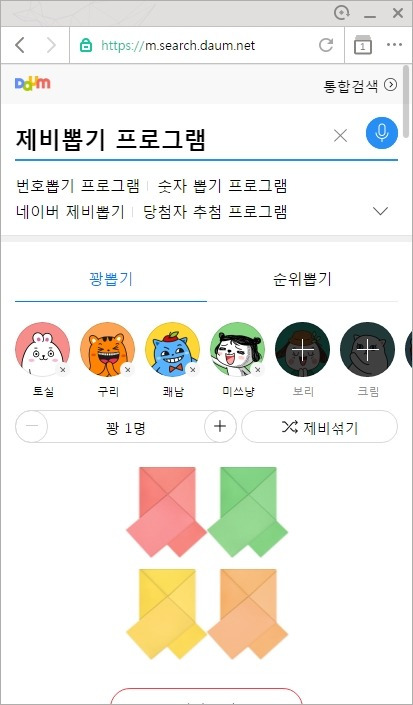Click the search field containing 제비뽑기 프로그램
Viewport: 413px width, 705px height.
(171, 139)
